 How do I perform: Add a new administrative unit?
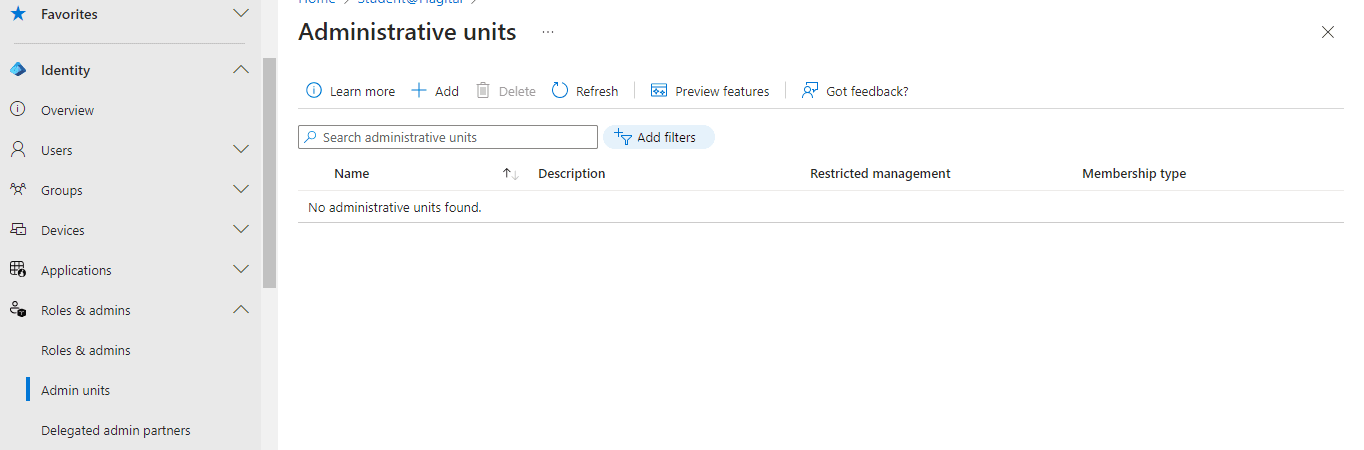(x=435, y=91)
